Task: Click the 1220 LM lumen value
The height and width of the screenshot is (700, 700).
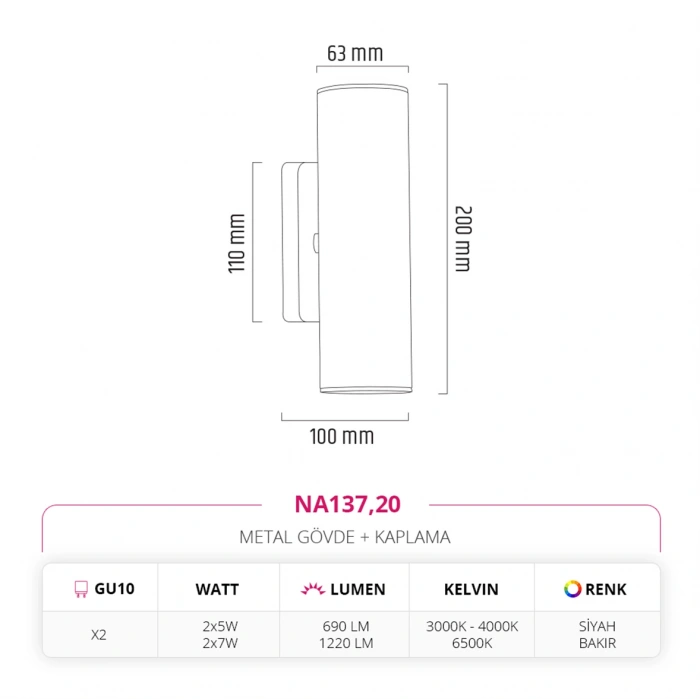Action: click(345, 643)
